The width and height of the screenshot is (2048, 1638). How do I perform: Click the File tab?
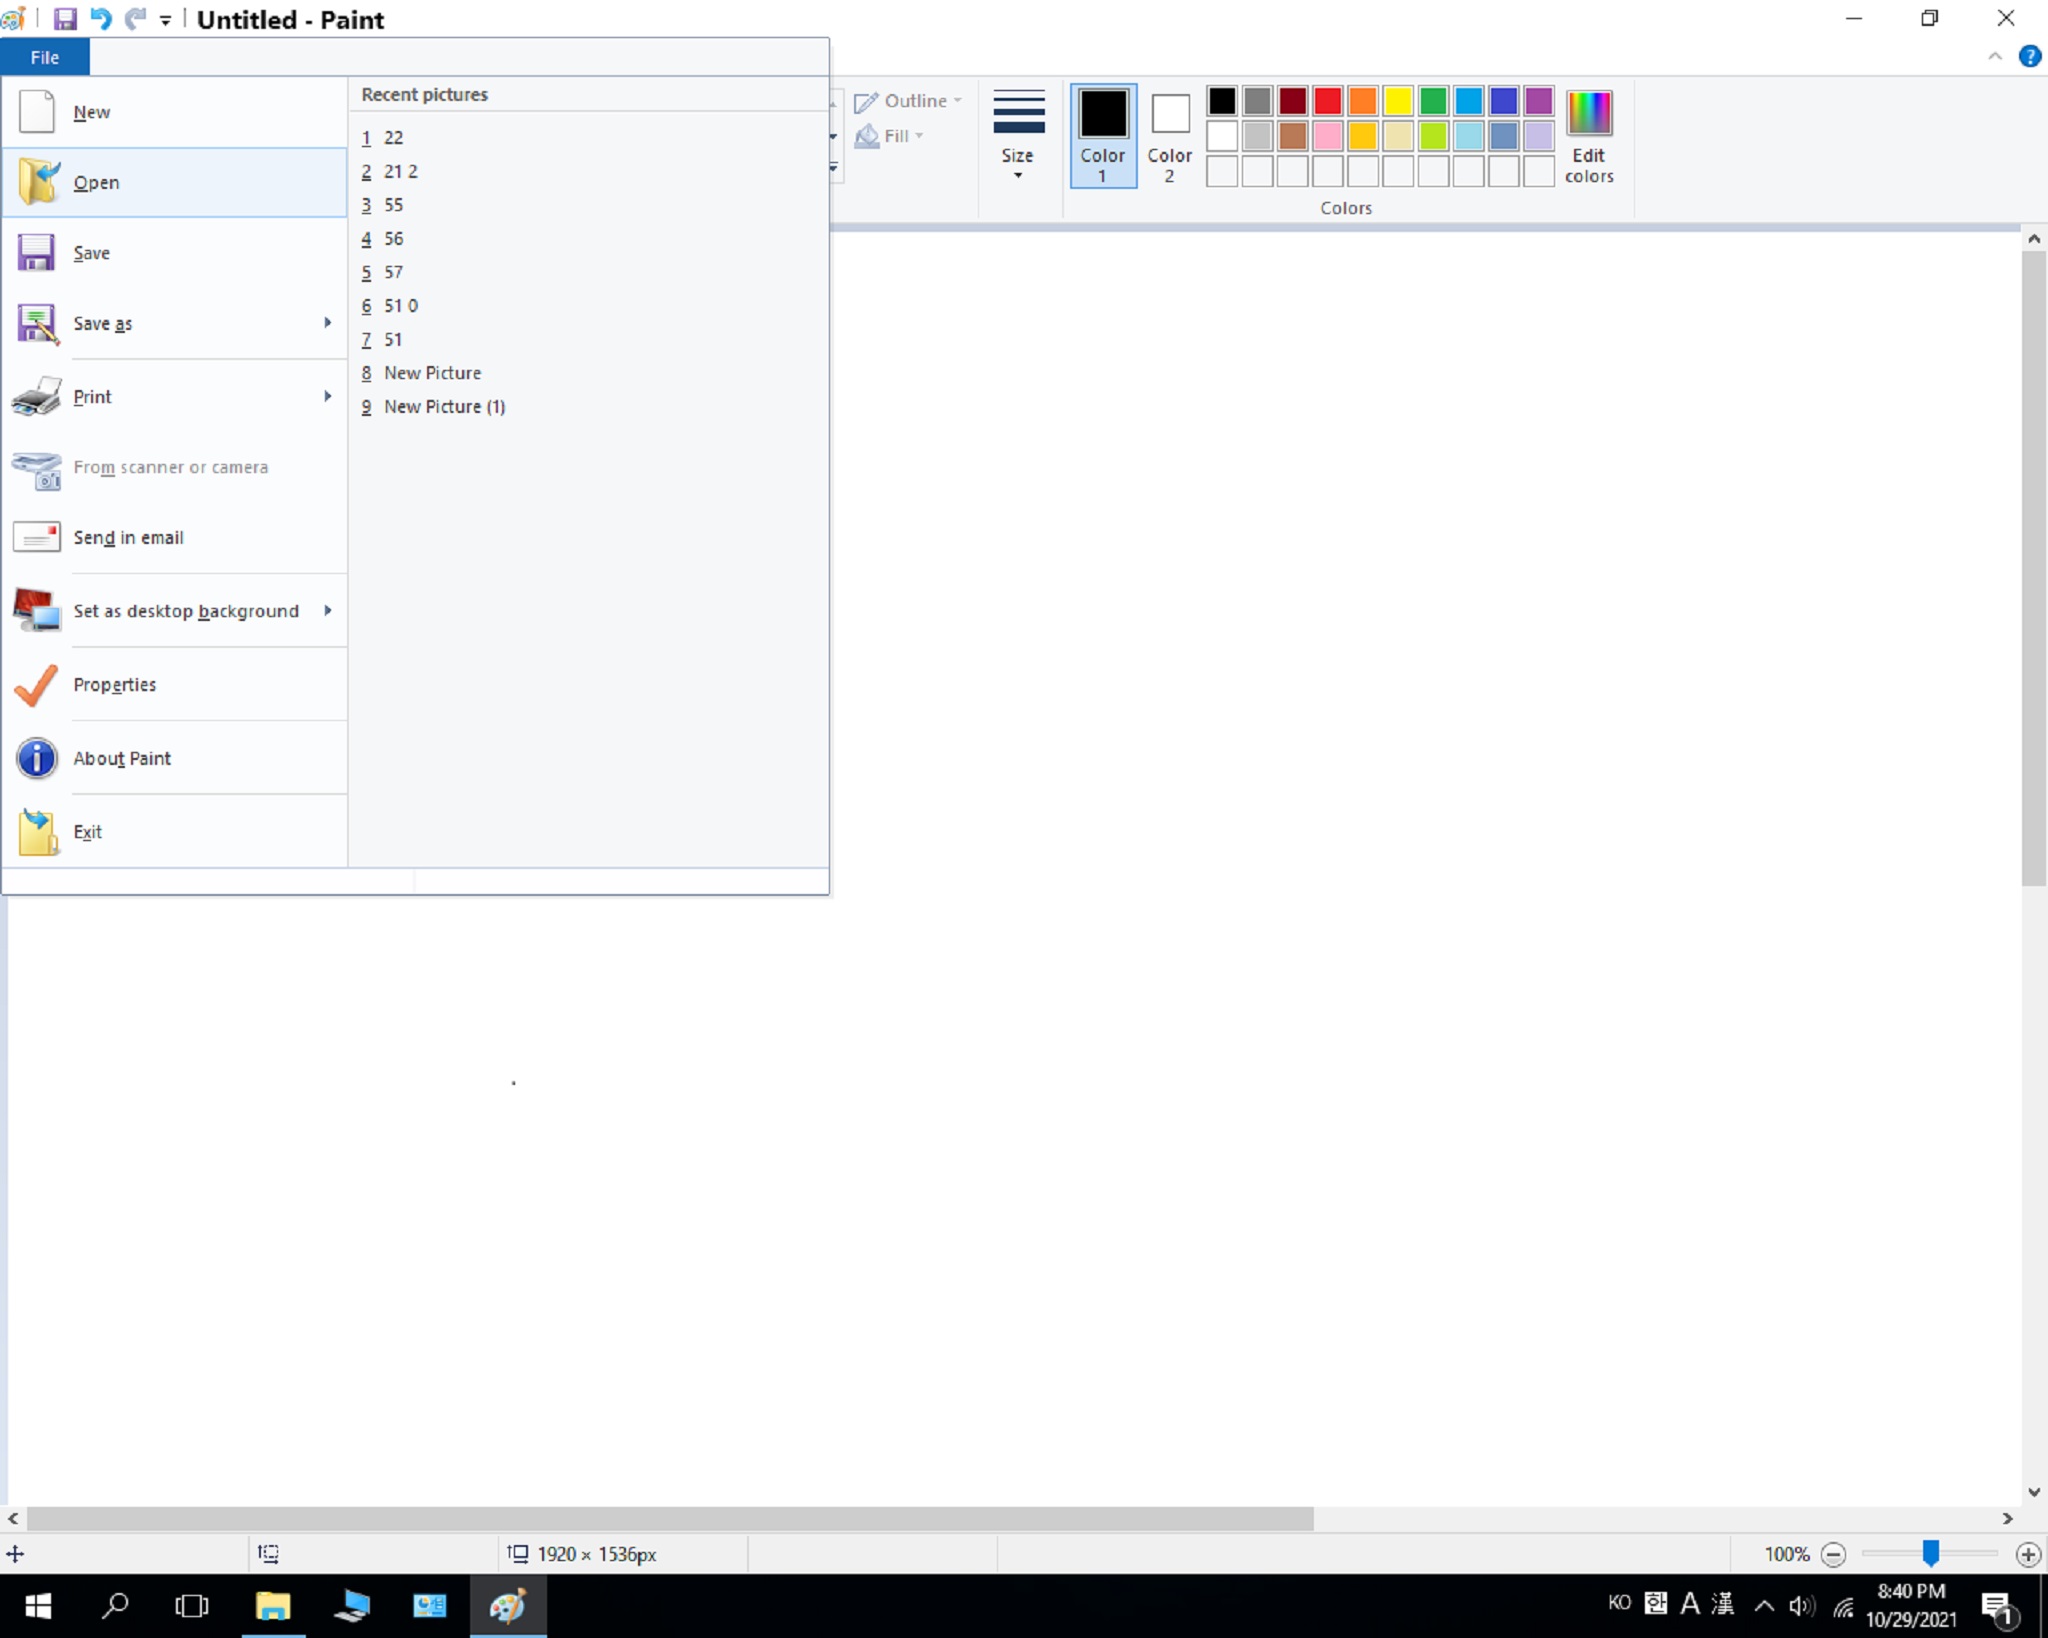pos(45,57)
